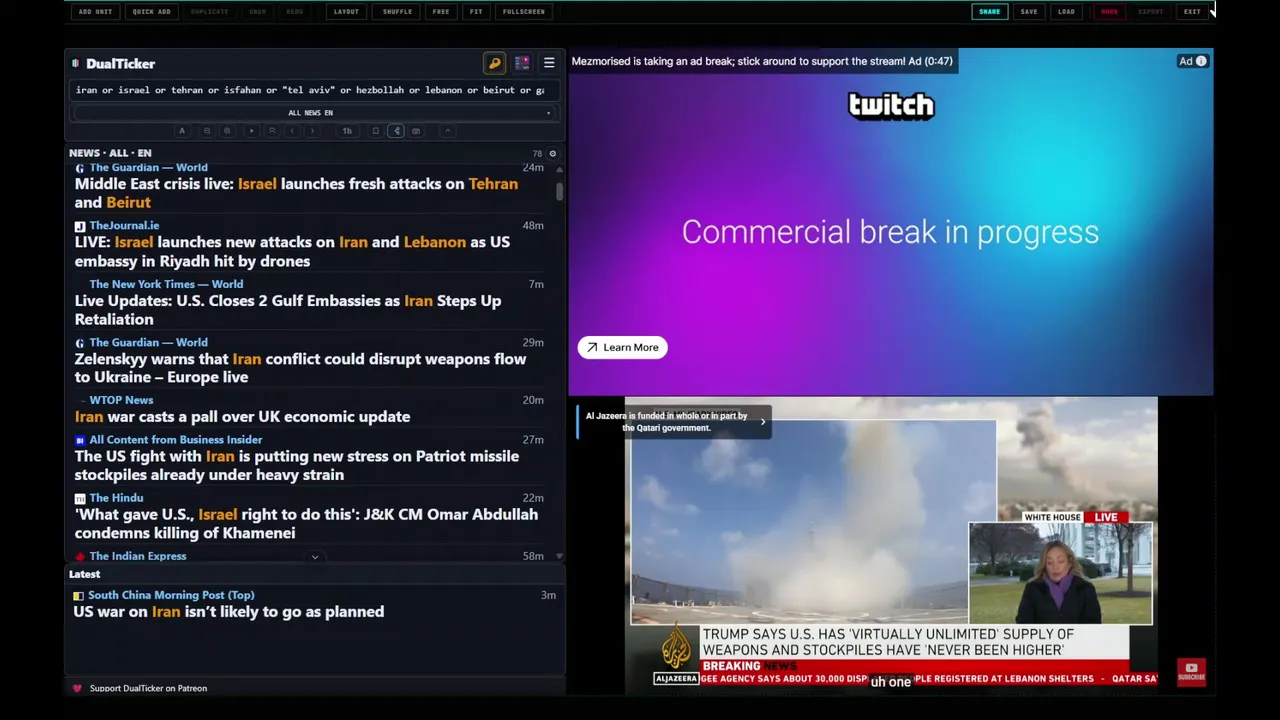The image size is (1280, 720).
Task: Click the scroll-down arrow of news list
Action: [x=559, y=556]
